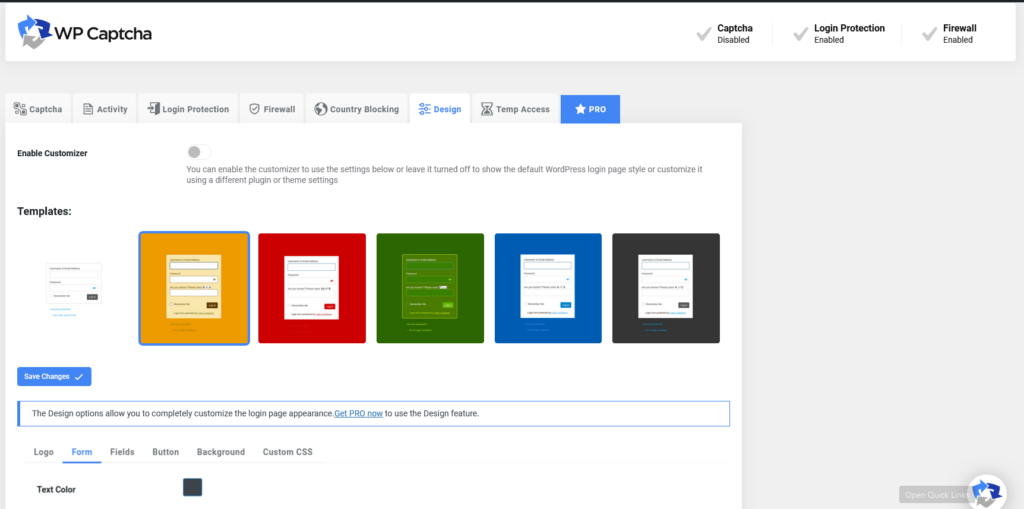
Task: Toggle the Enable Customizer switch
Action: coord(199,152)
